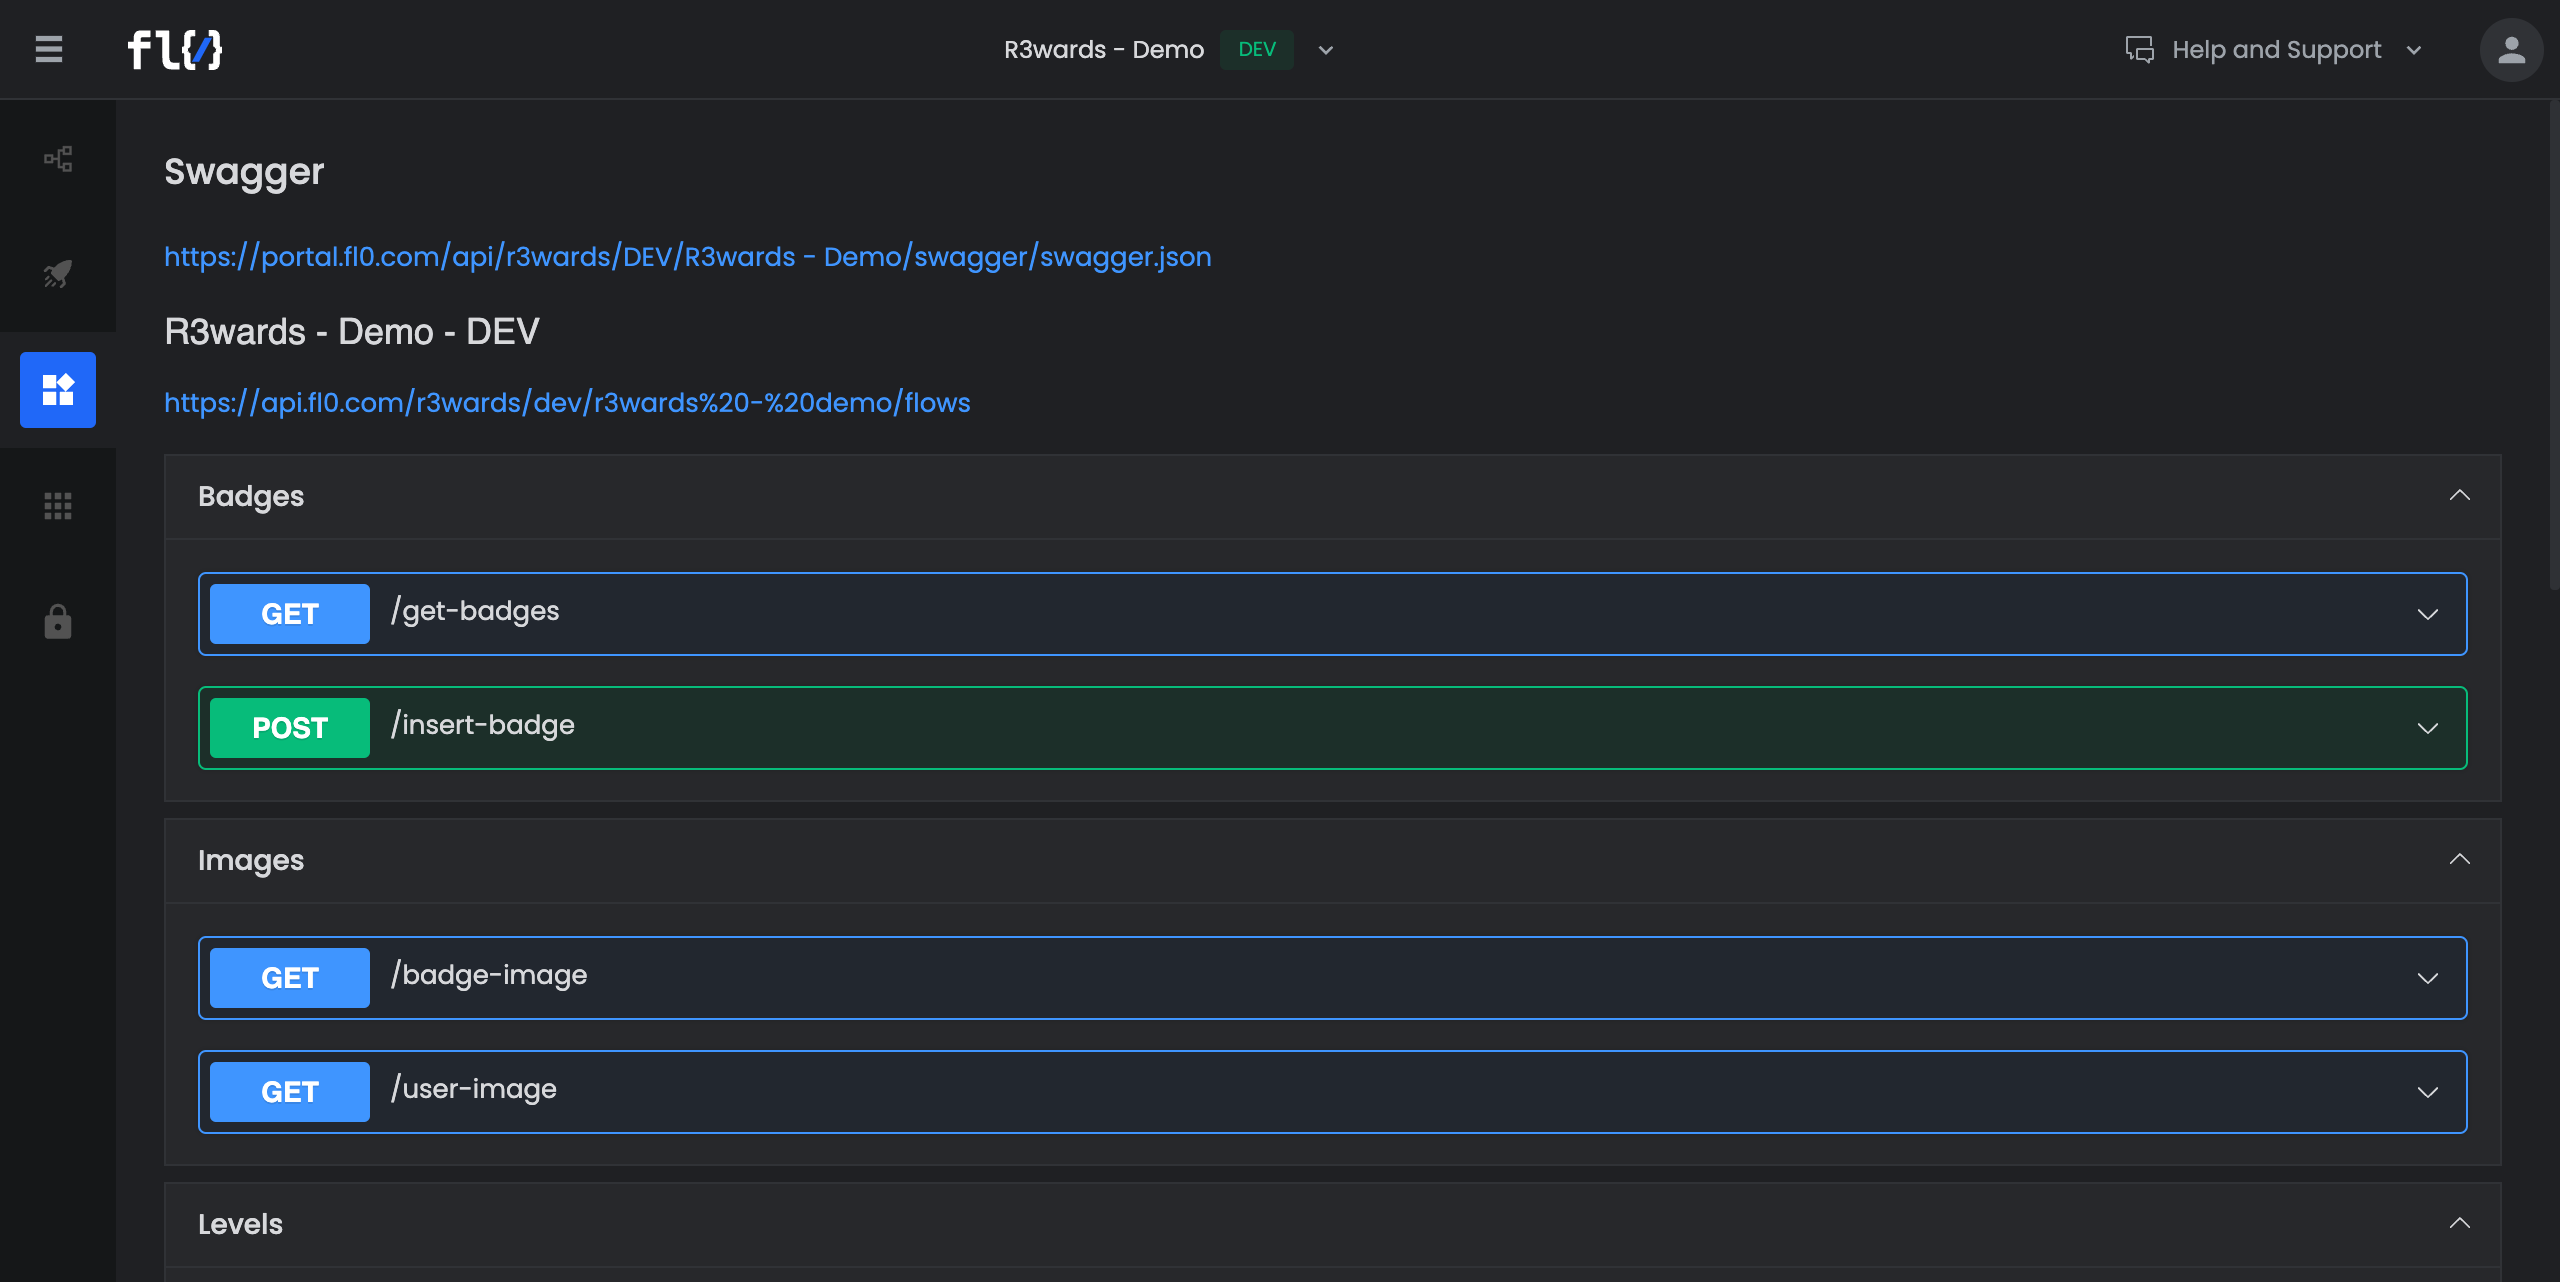Collapse the Badges section
The width and height of the screenshot is (2560, 1282).
coord(2460,496)
